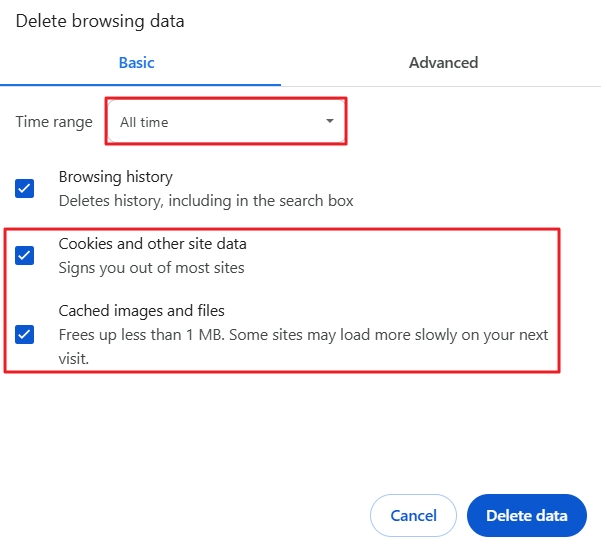Click the 'All time' selected value
This screenshot has height=549, width=601.
pos(145,122)
